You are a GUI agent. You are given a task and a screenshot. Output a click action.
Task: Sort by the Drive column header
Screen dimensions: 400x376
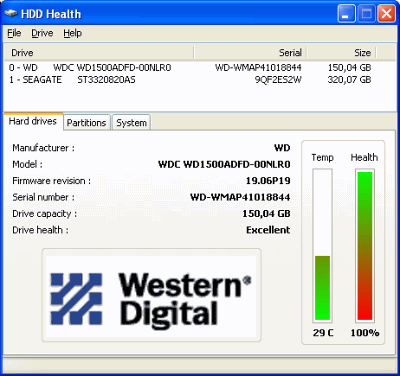[99, 53]
